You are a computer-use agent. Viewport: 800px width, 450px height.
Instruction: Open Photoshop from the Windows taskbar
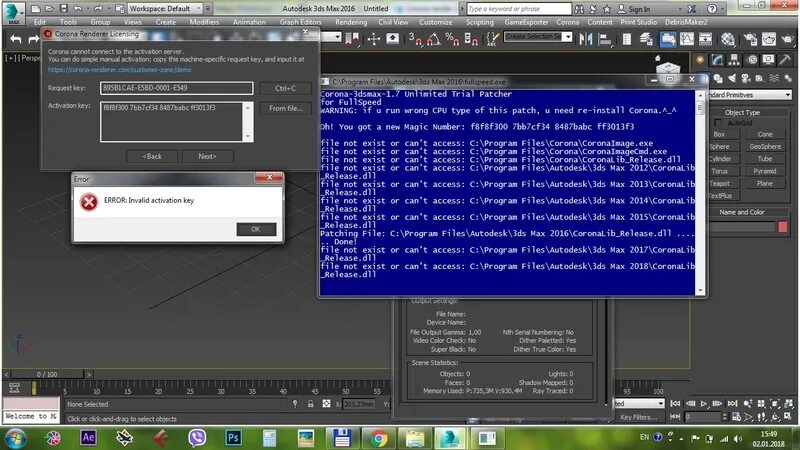(233, 438)
